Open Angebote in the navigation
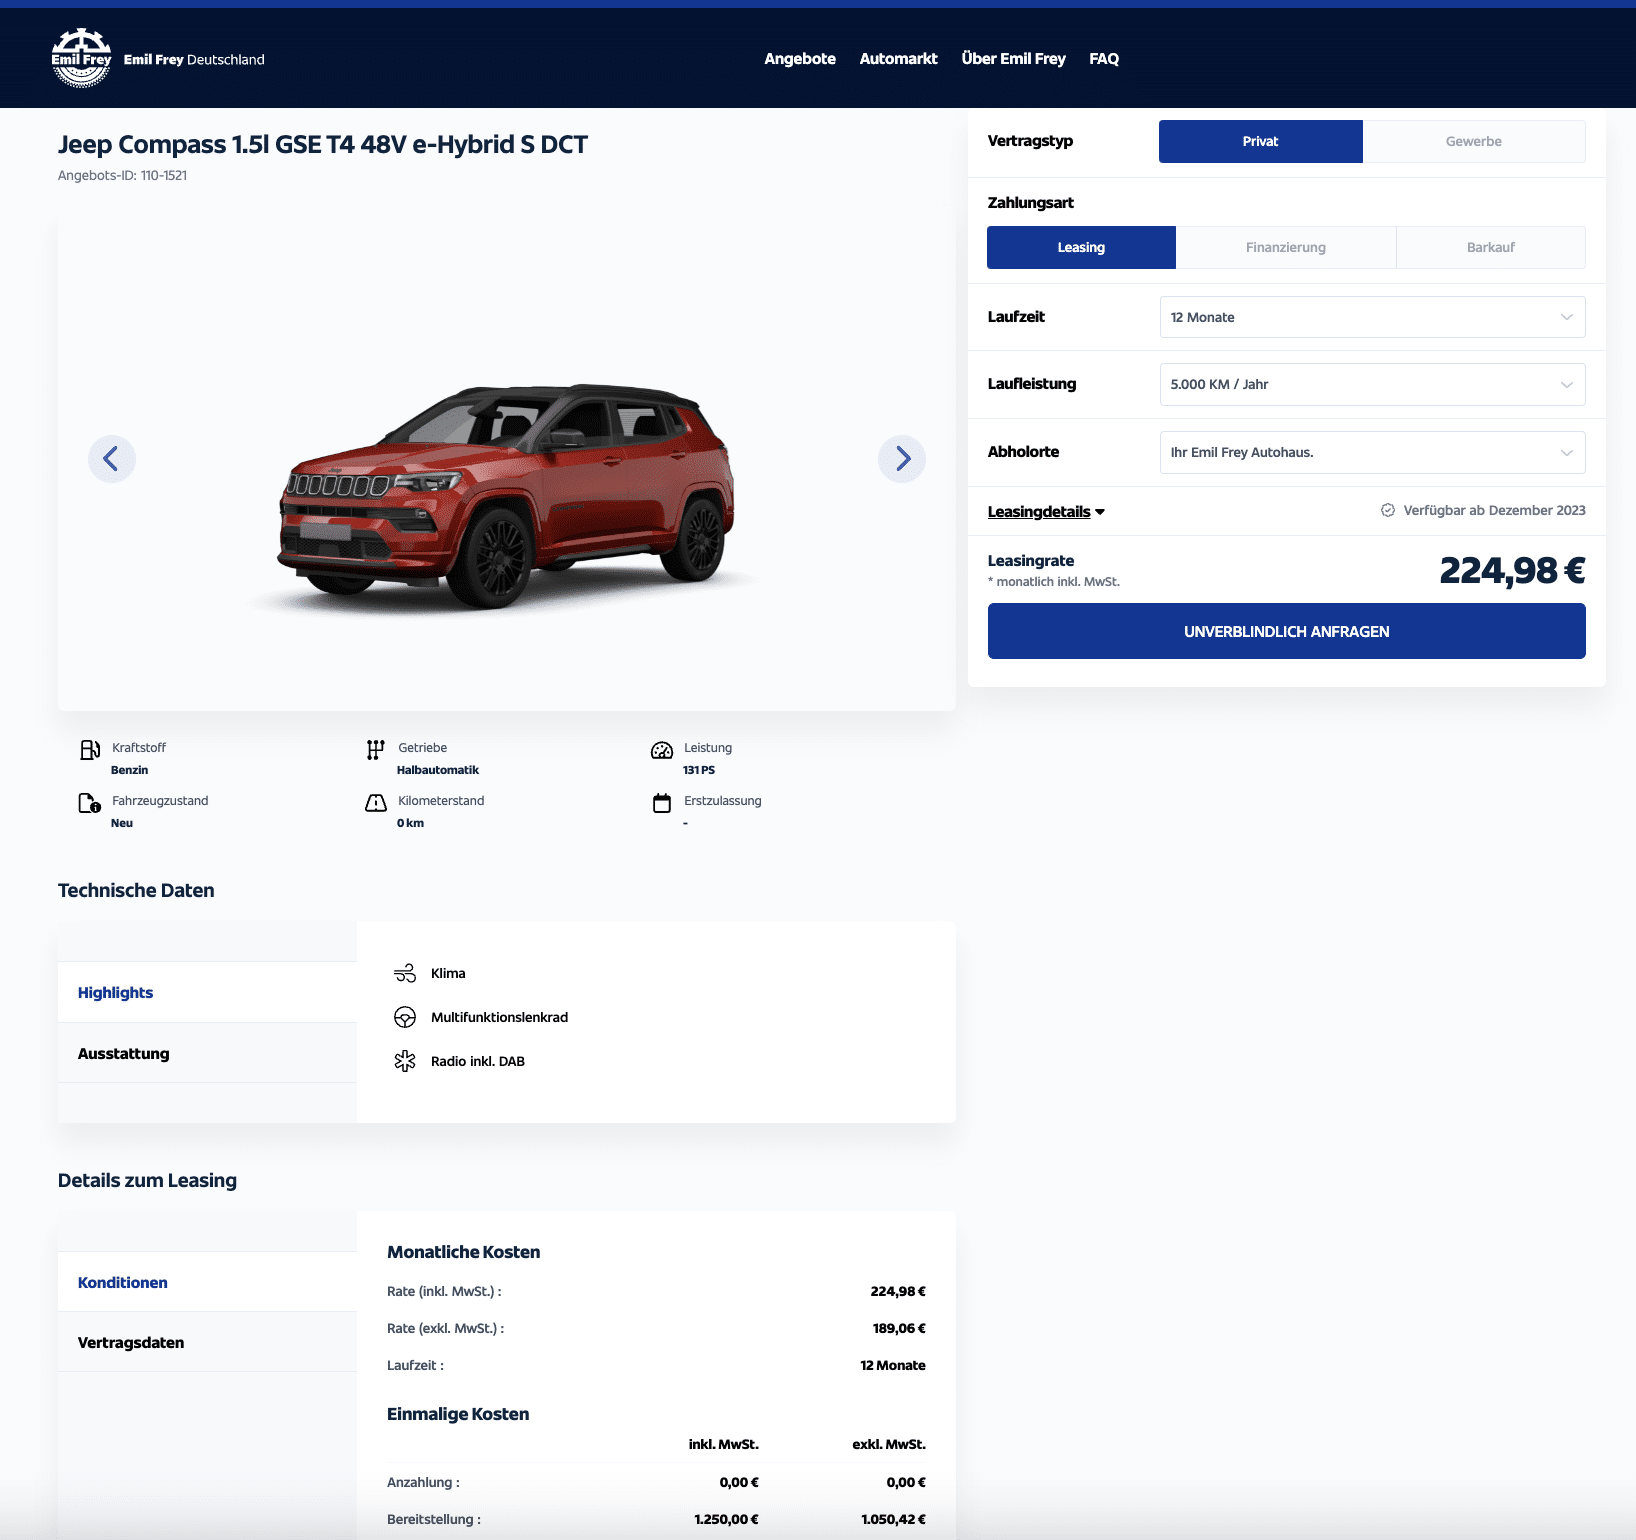 [x=800, y=58]
